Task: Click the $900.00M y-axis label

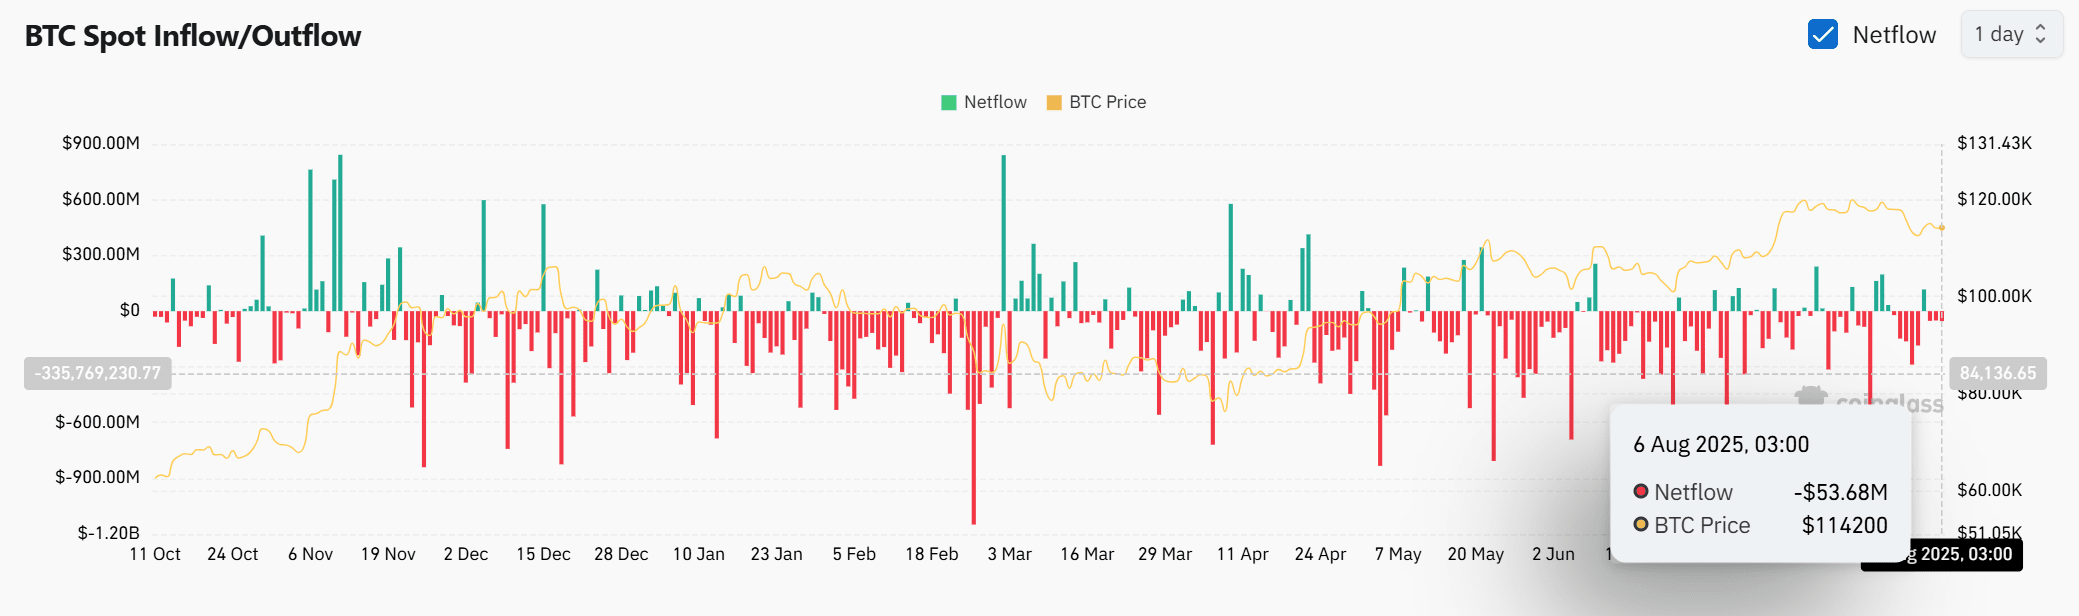Action: tap(101, 143)
